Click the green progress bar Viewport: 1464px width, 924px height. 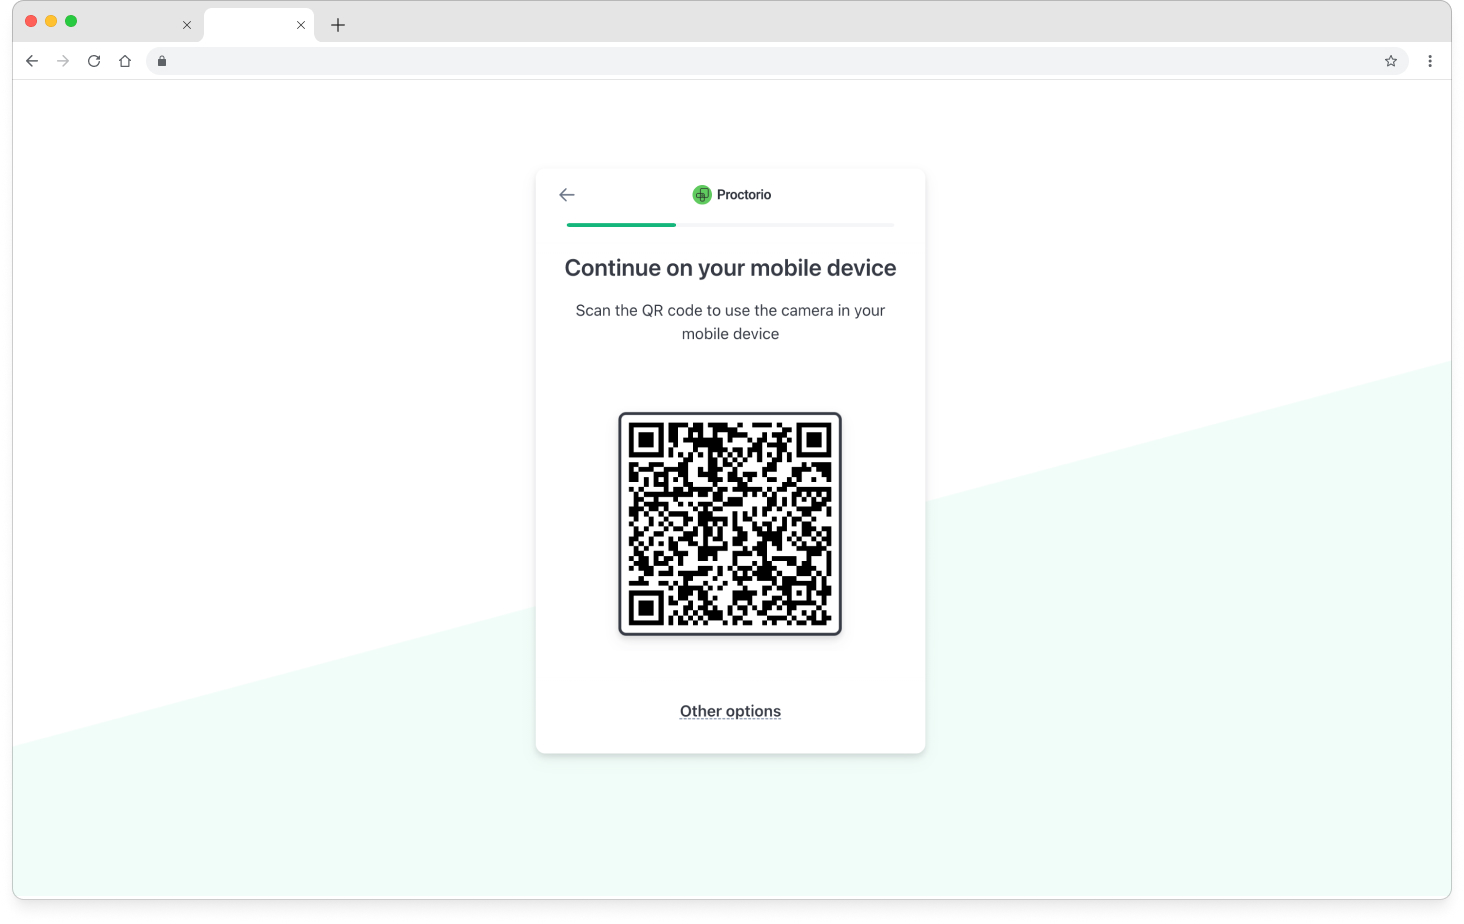[x=621, y=225]
